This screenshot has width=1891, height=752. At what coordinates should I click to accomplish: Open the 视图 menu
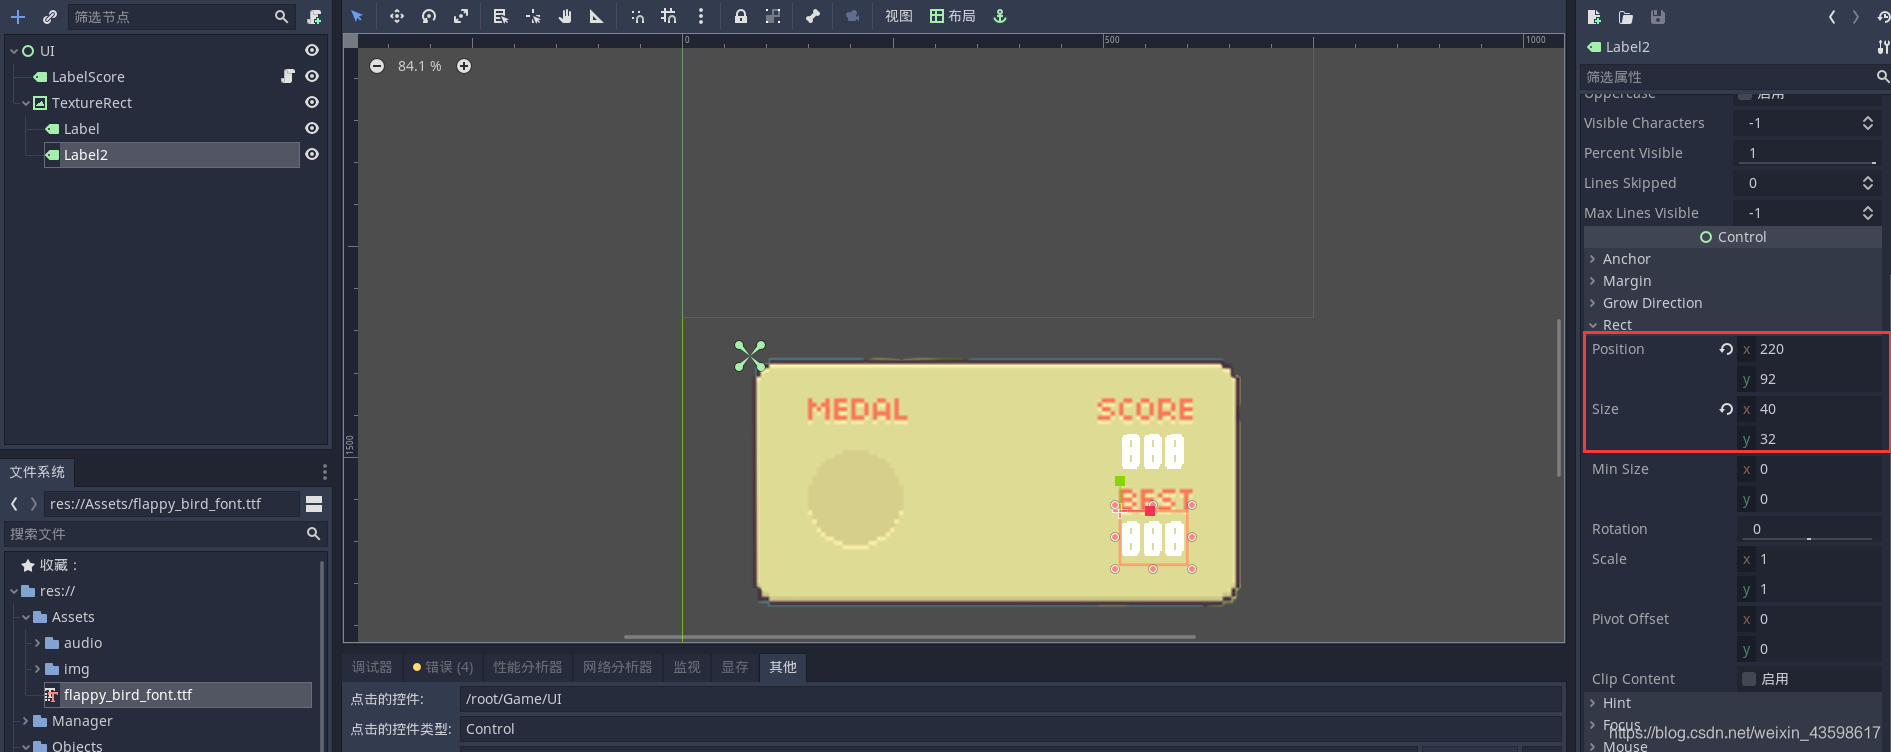pos(899,16)
